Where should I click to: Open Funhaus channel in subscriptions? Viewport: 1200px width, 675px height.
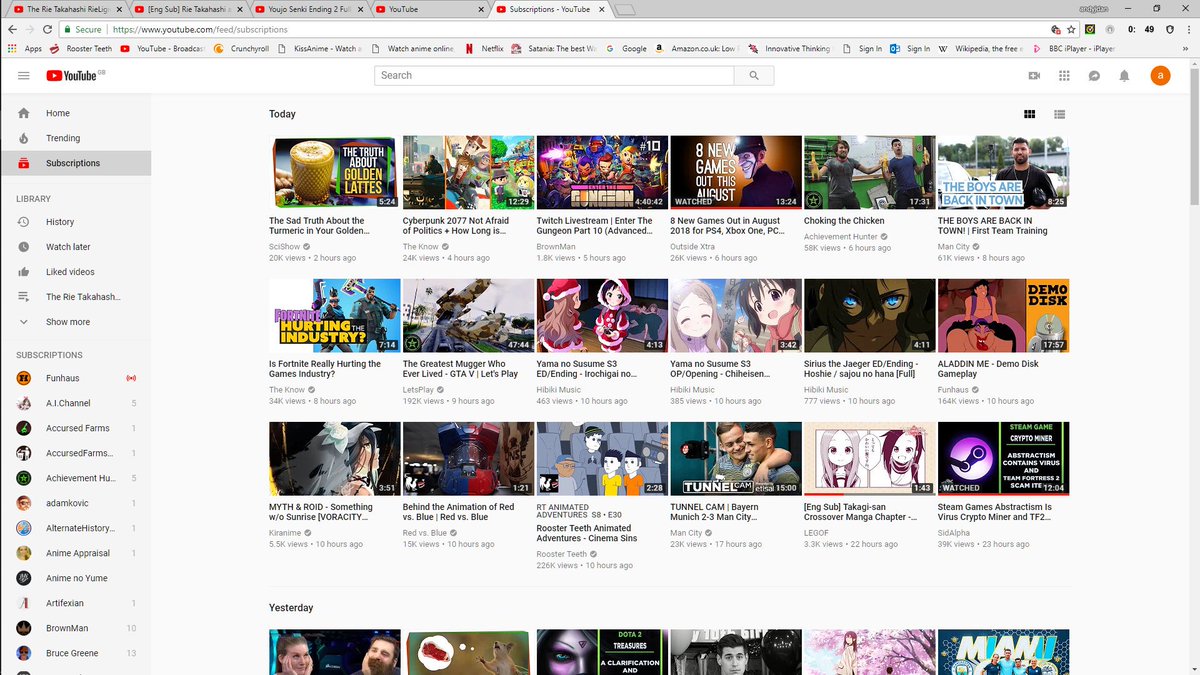[x=75, y=378]
